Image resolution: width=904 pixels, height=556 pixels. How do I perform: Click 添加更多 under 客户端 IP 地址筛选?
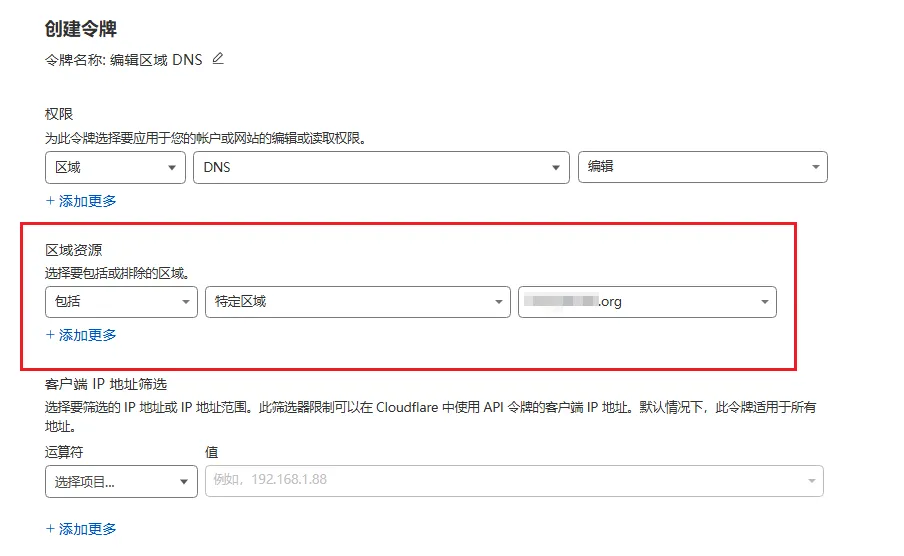click(x=81, y=528)
